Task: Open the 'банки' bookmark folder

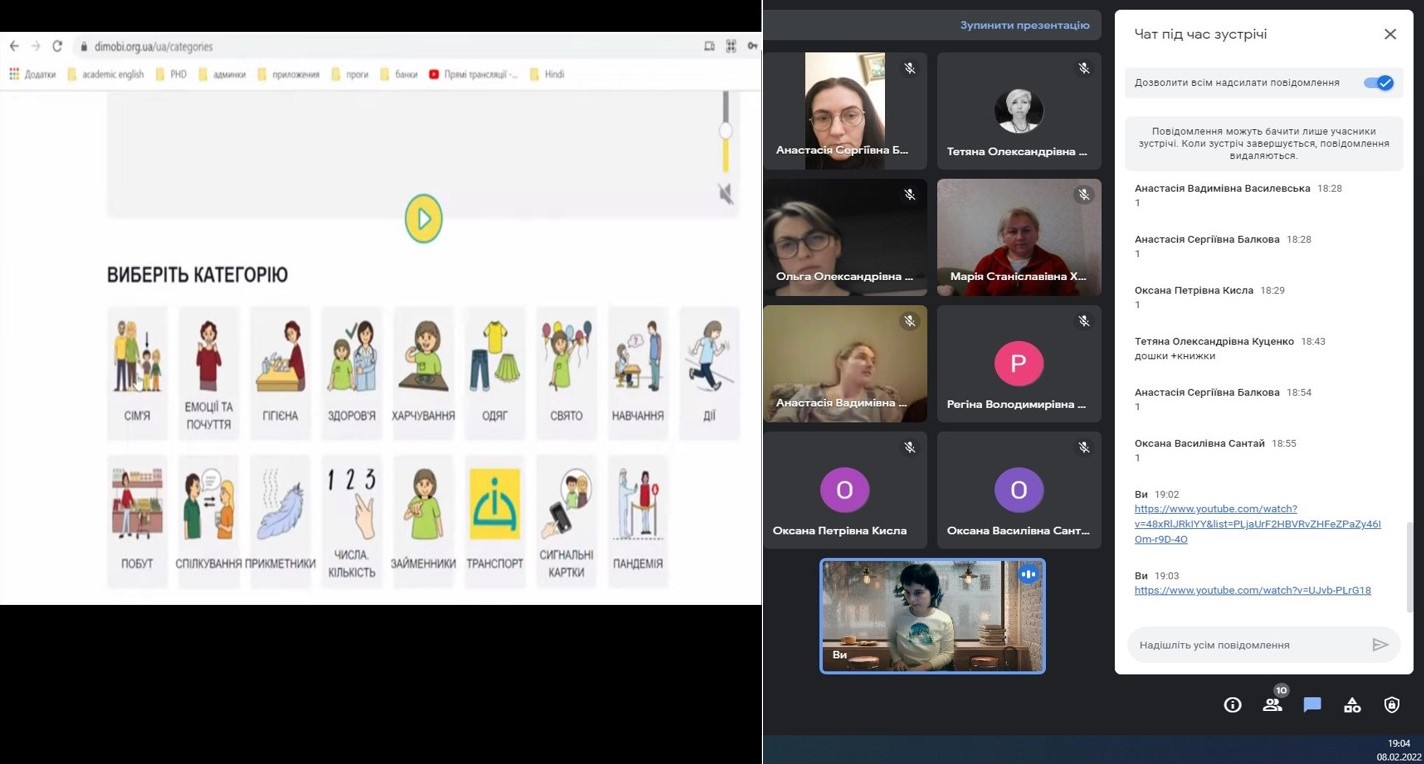Action: [x=398, y=74]
